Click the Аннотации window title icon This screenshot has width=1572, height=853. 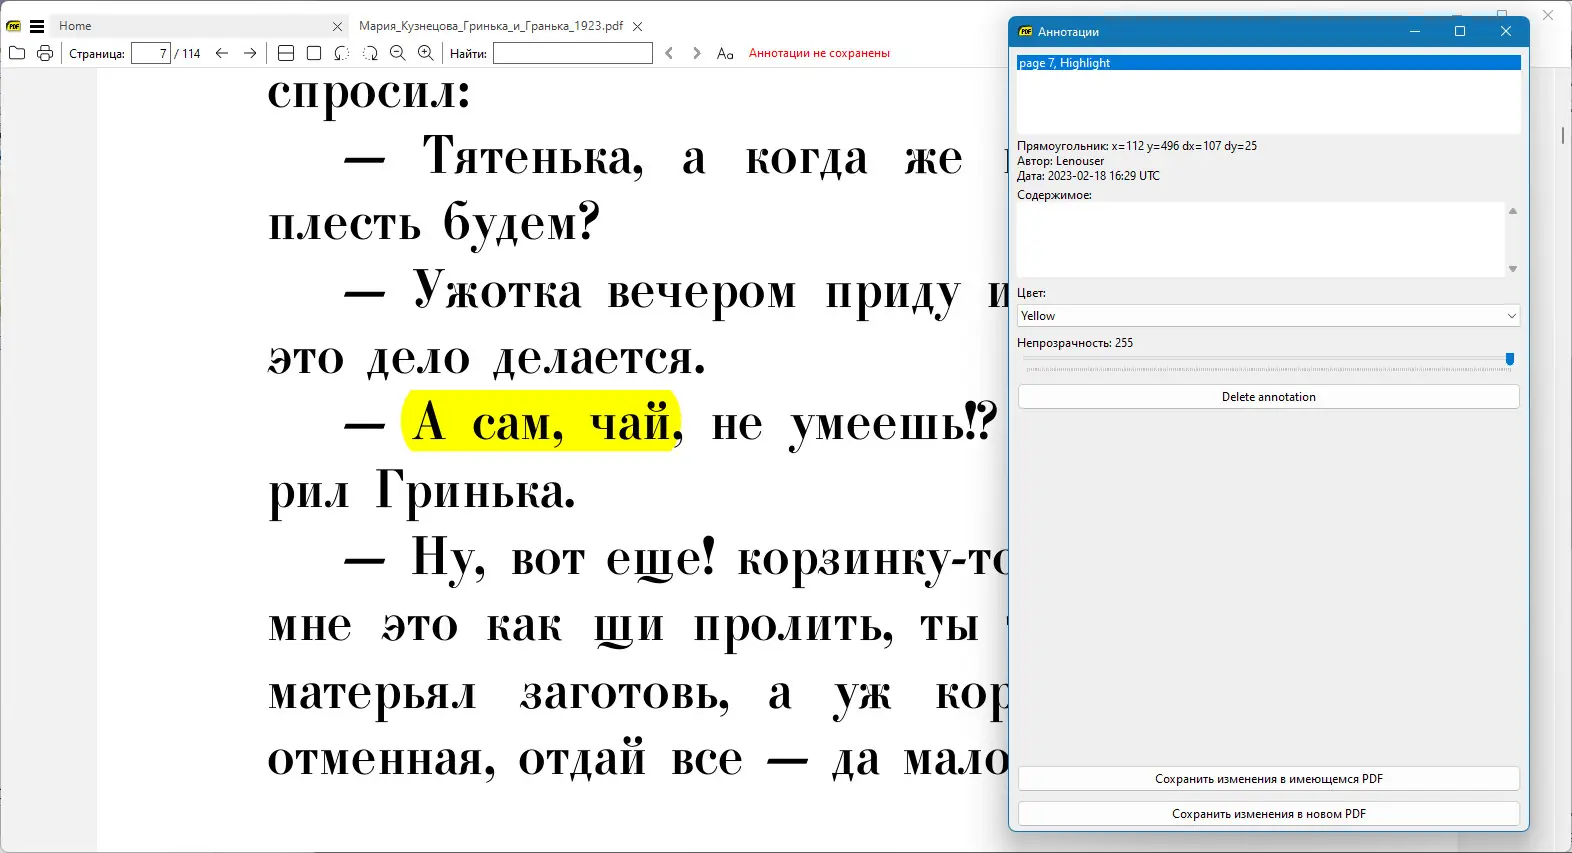(x=1025, y=32)
